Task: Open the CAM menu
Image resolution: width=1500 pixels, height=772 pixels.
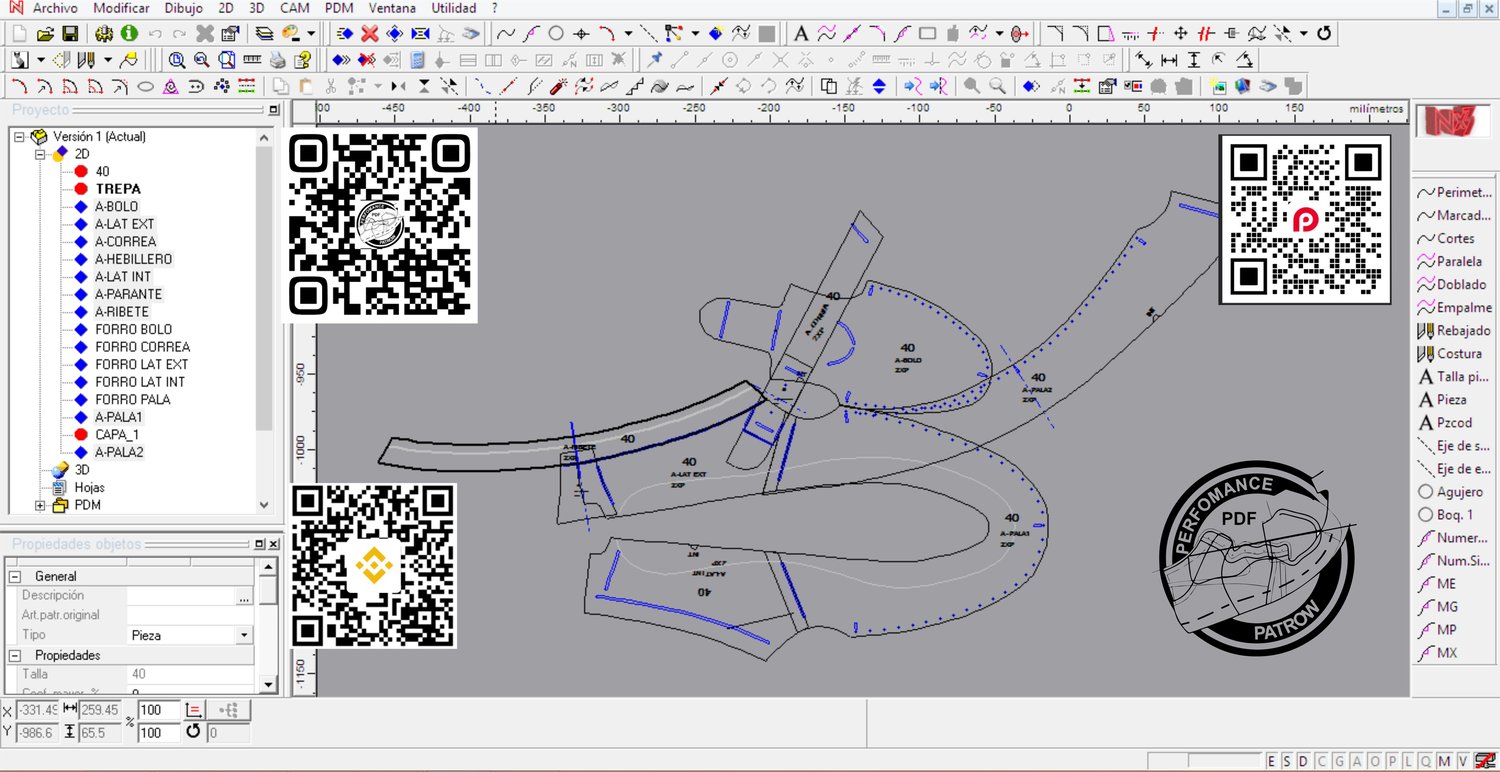Action: point(294,8)
